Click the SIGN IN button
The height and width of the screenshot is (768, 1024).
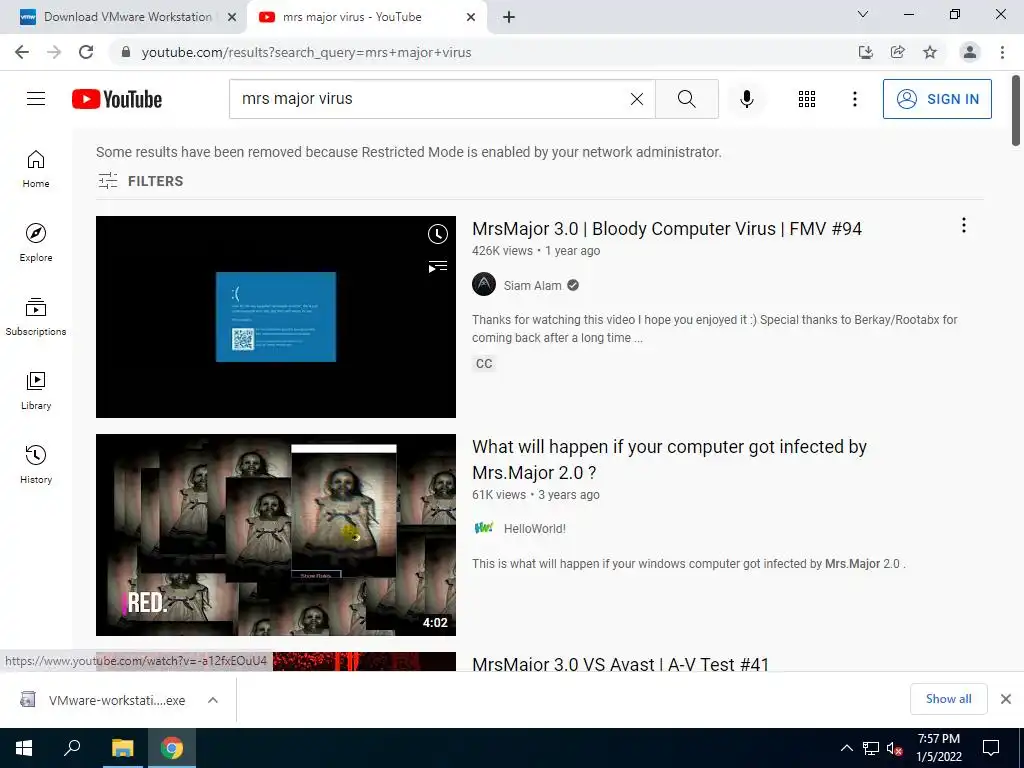937,99
